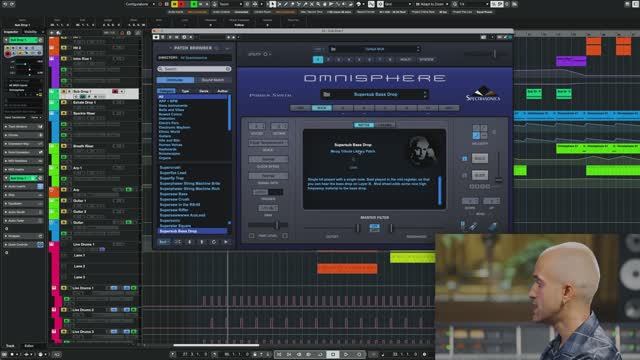
Task: Adjust the master filter Cutoff slider
Action: pos(358,228)
